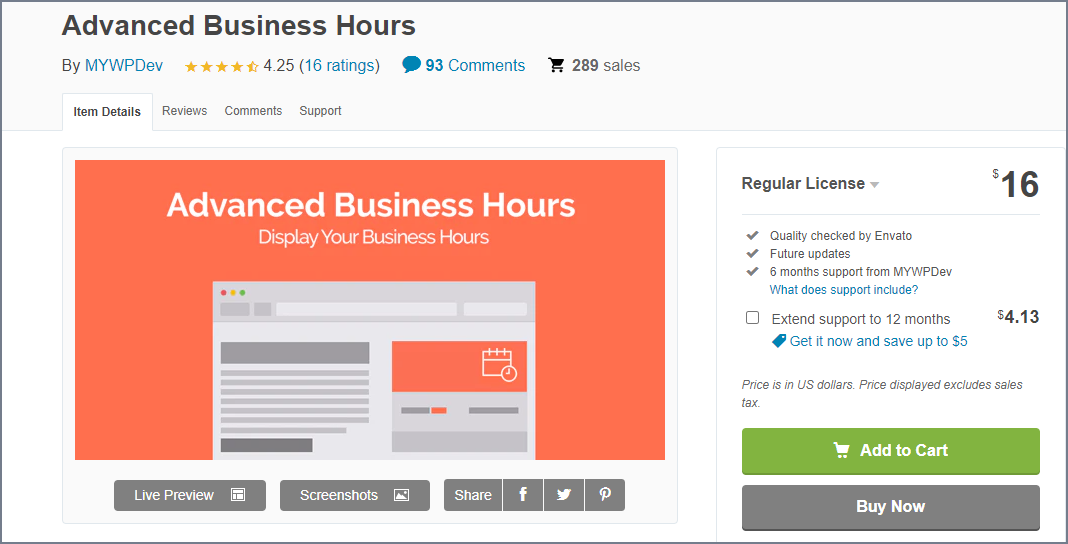Open 'What does support include?' link
Viewport: 1068px width, 544px height.
pyautogui.click(x=844, y=289)
